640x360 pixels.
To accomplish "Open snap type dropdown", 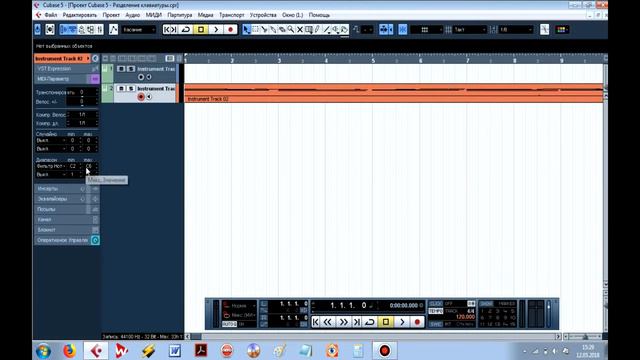I will [x=426, y=29].
